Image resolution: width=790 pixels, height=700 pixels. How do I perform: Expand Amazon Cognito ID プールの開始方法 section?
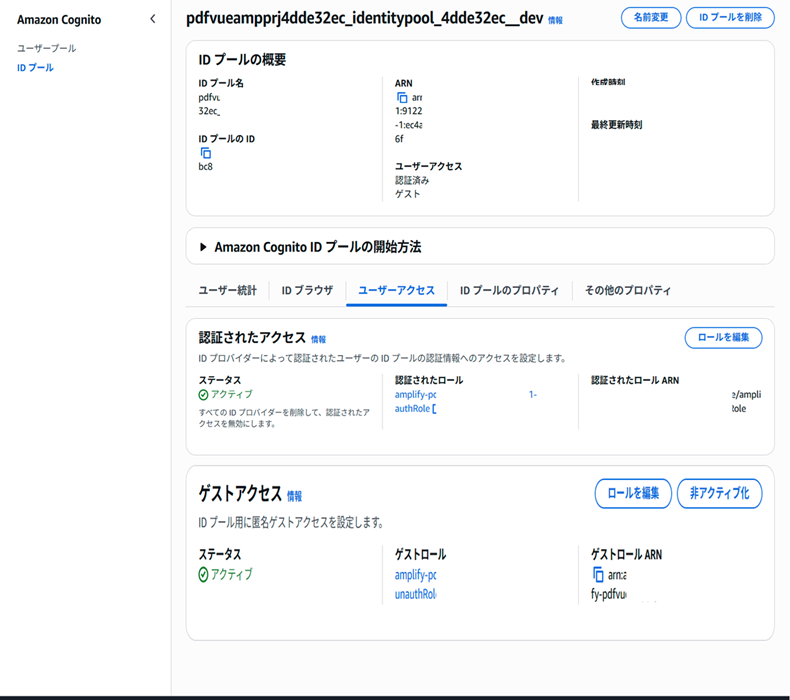coord(203,247)
